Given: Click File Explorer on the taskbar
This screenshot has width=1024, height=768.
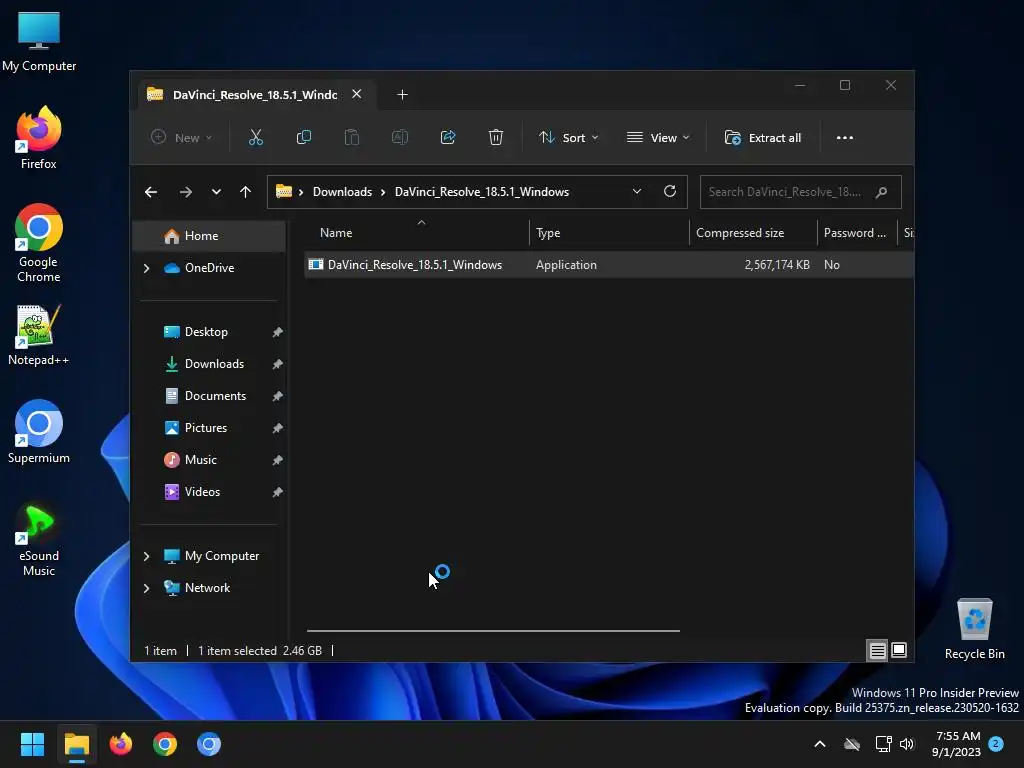Looking at the screenshot, I should (x=76, y=744).
